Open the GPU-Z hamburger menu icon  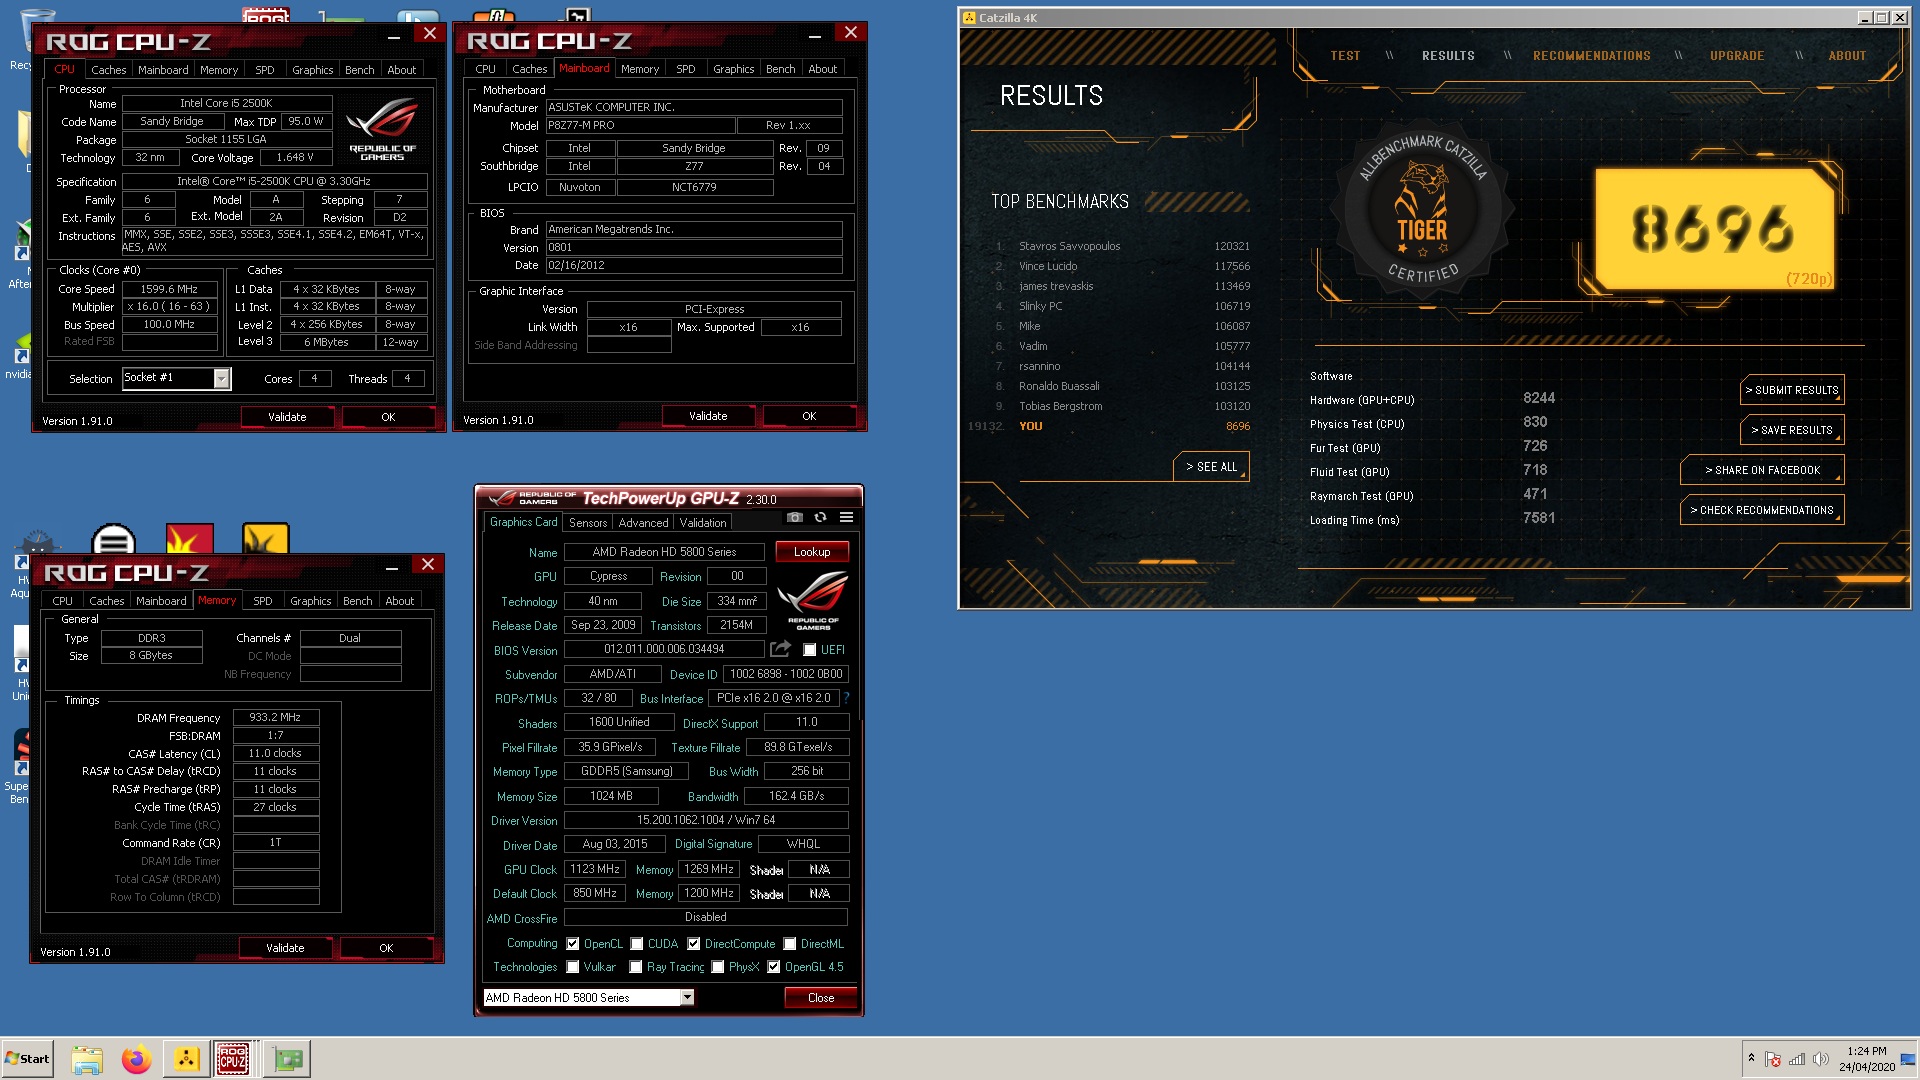click(846, 517)
